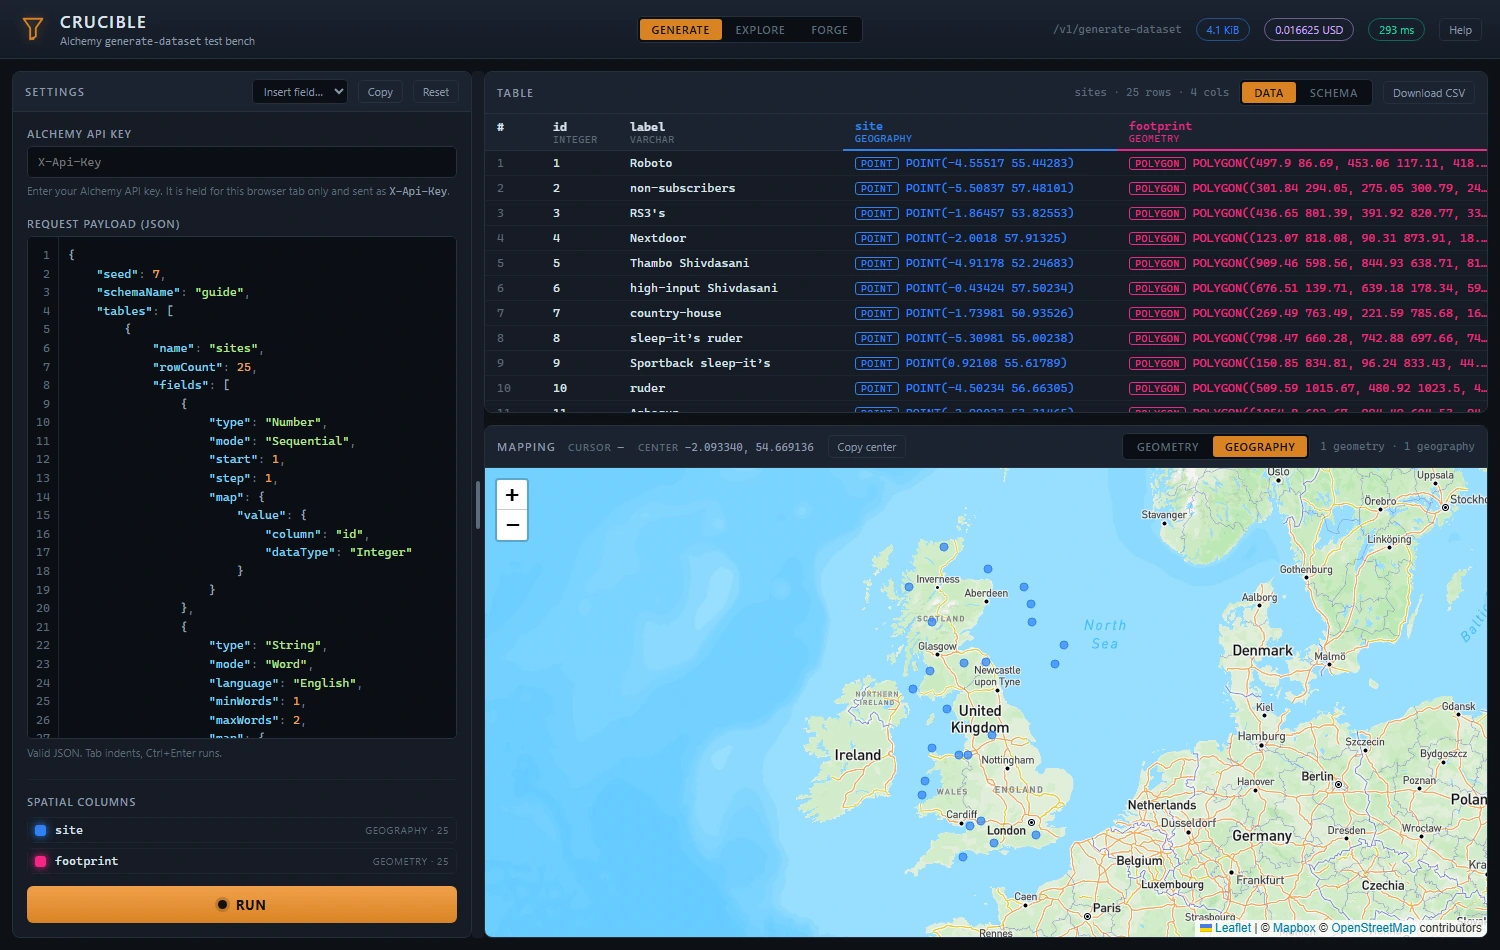This screenshot has width=1500, height=950.
Task: Click the pink footprint color swatch
Action: coord(41,861)
